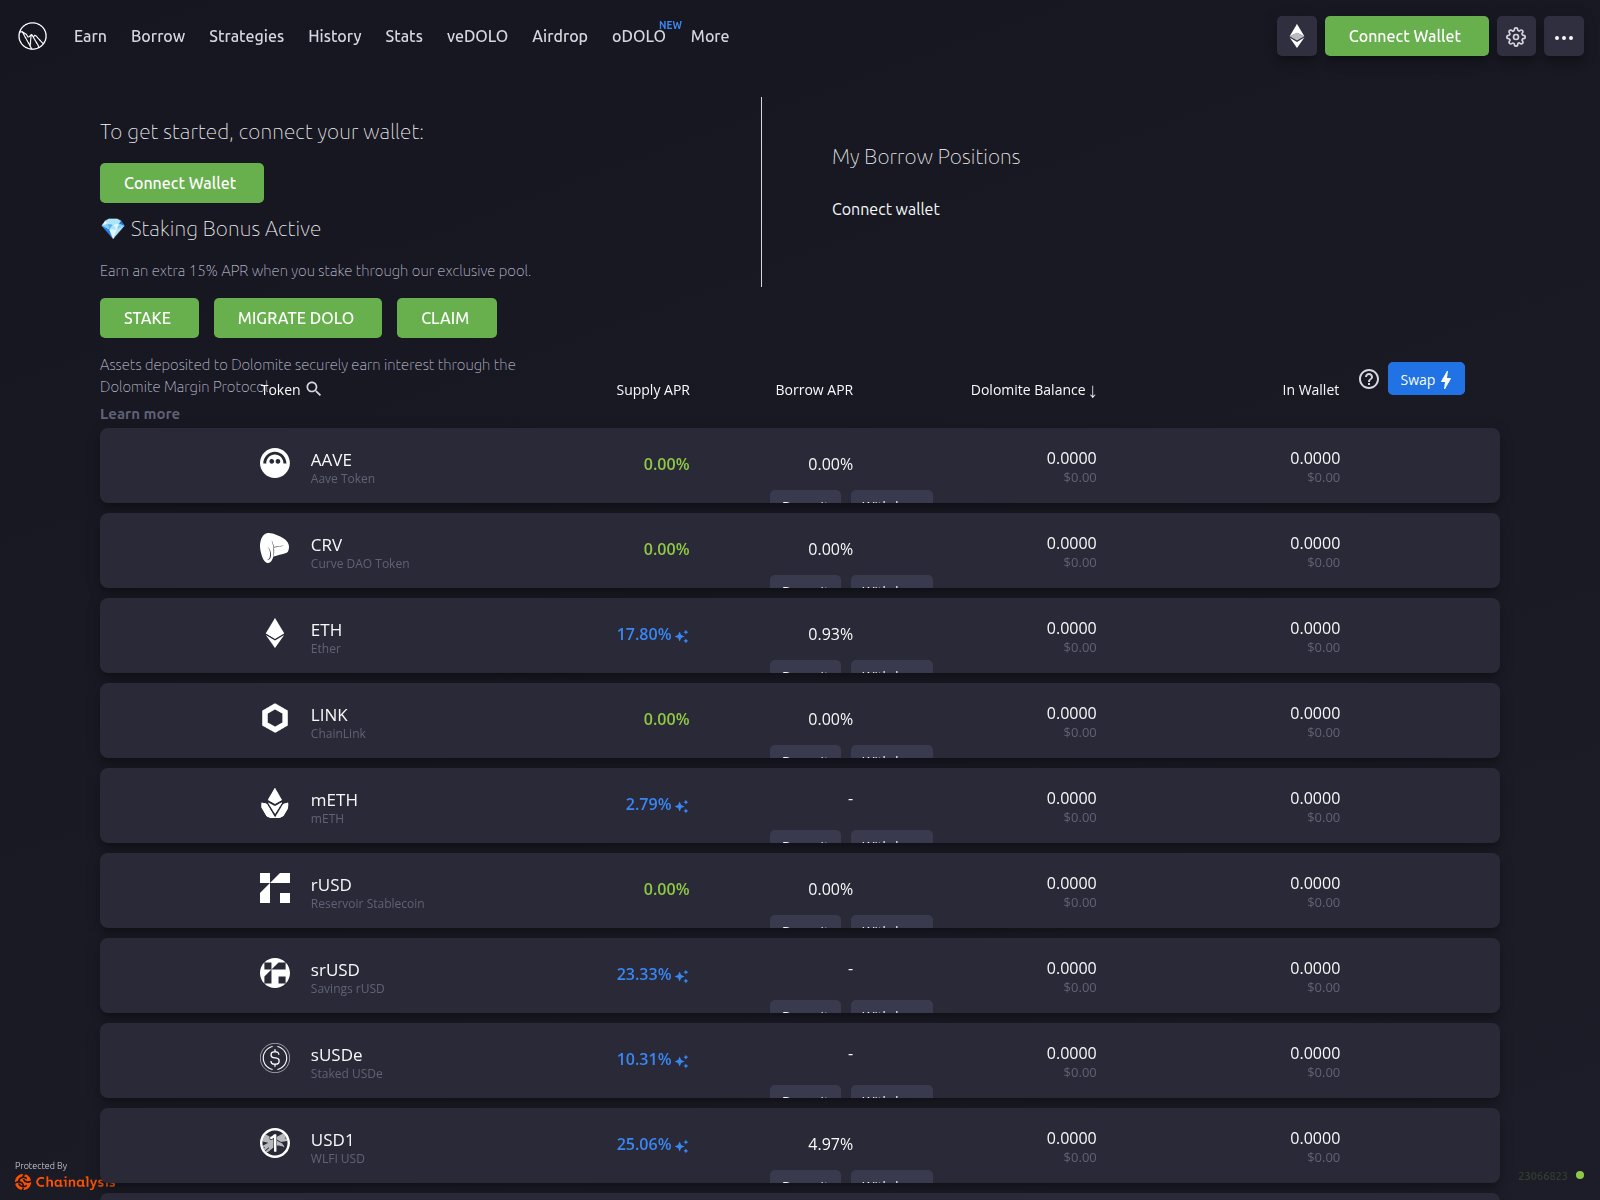Open the Stats tab
This screenshot has width=1600, height=1200.
tap(404, 36)
